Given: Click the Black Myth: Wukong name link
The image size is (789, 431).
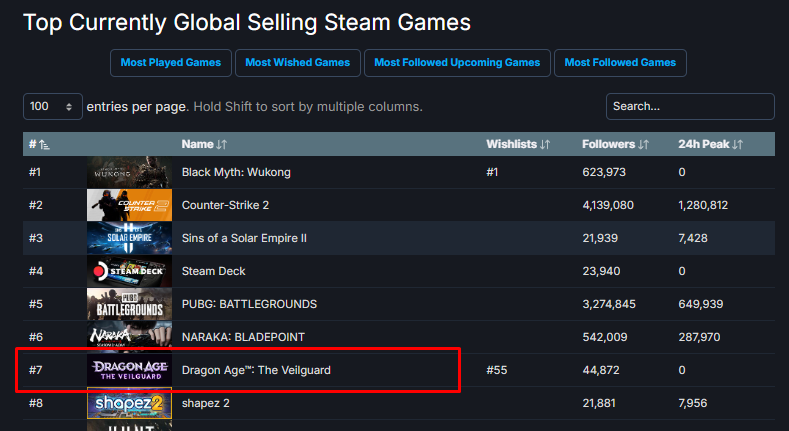Looking at the screenshot, I should point(236,172).
